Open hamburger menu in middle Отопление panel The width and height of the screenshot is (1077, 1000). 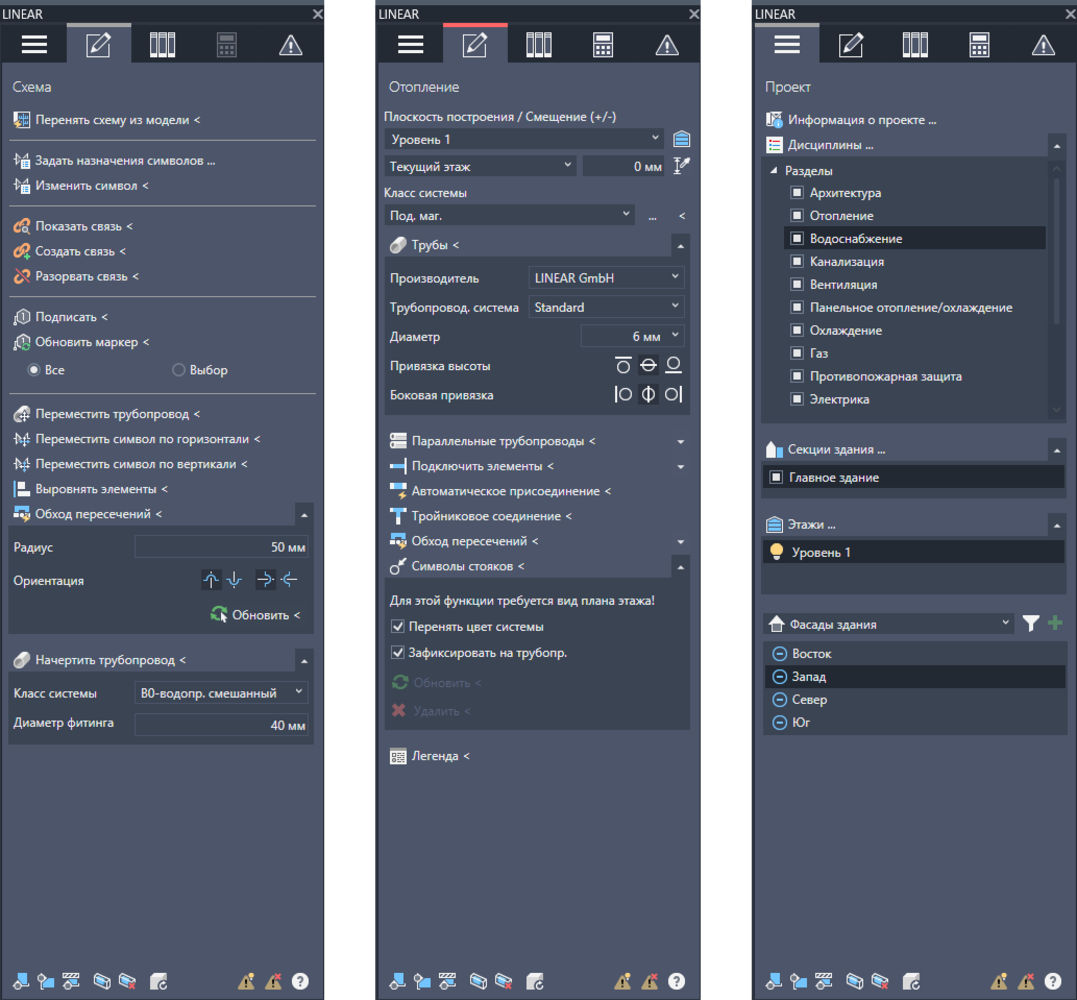(x=410, y=45)
